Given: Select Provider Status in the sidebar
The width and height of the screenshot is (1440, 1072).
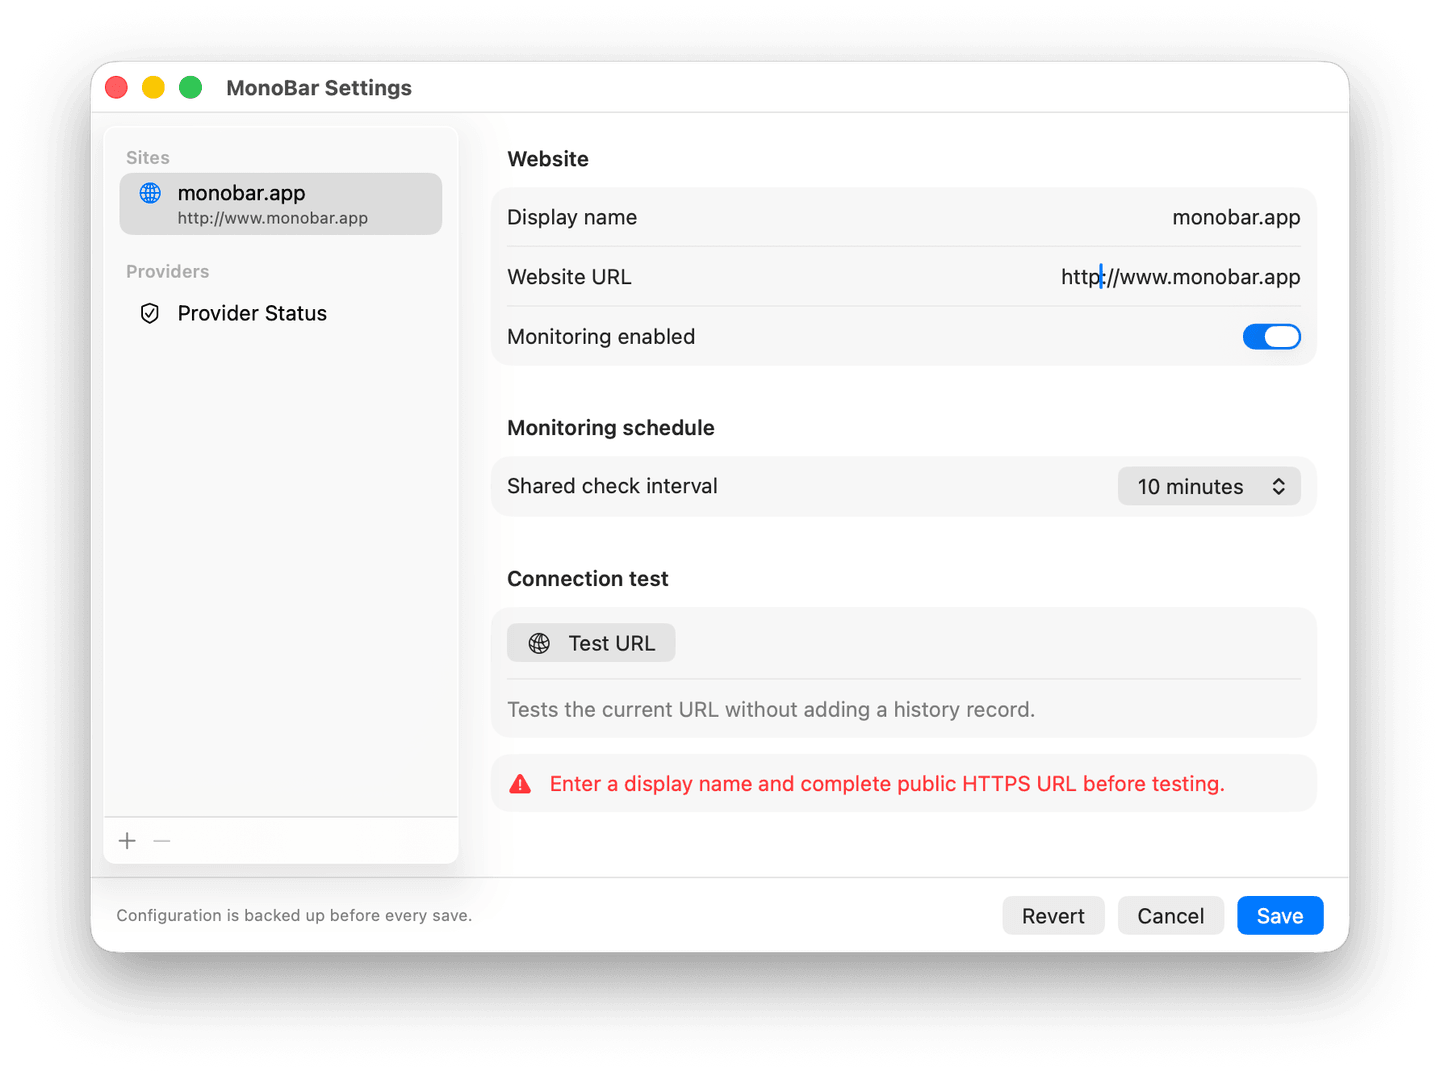Looking at the screenshot, I should click(280, 314).
